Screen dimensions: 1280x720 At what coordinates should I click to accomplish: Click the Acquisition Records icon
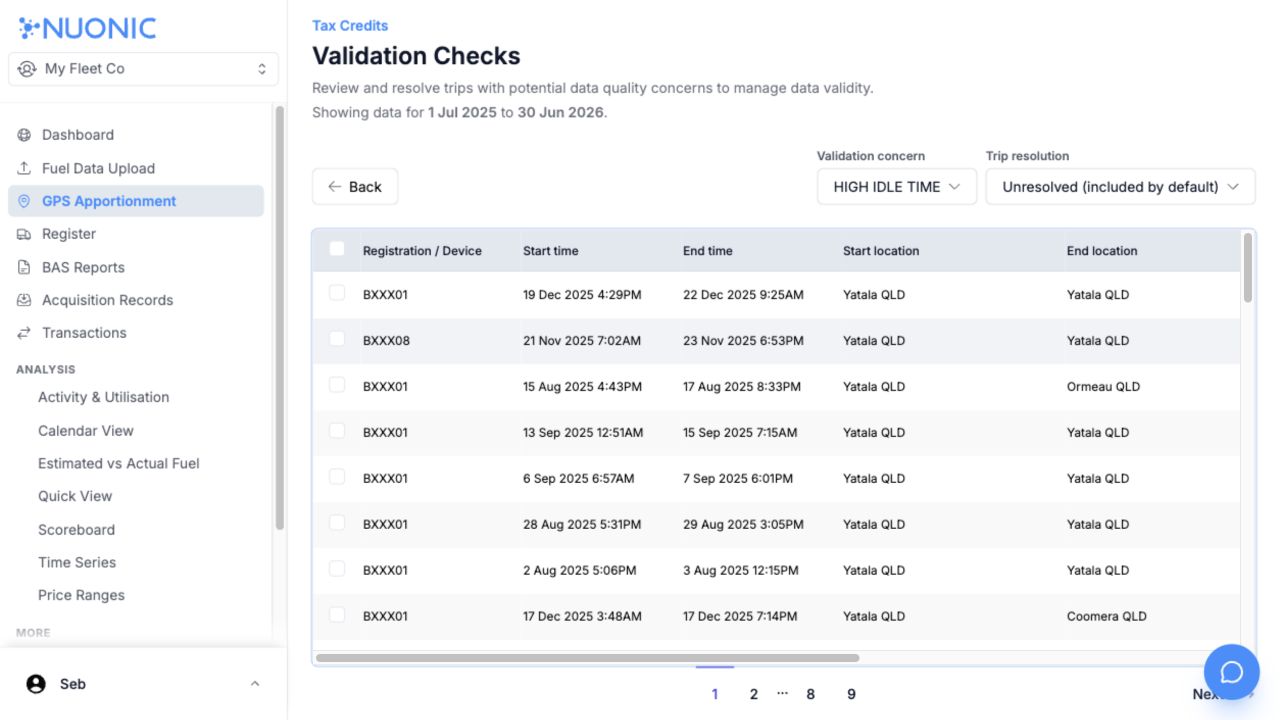click(24, 300)
